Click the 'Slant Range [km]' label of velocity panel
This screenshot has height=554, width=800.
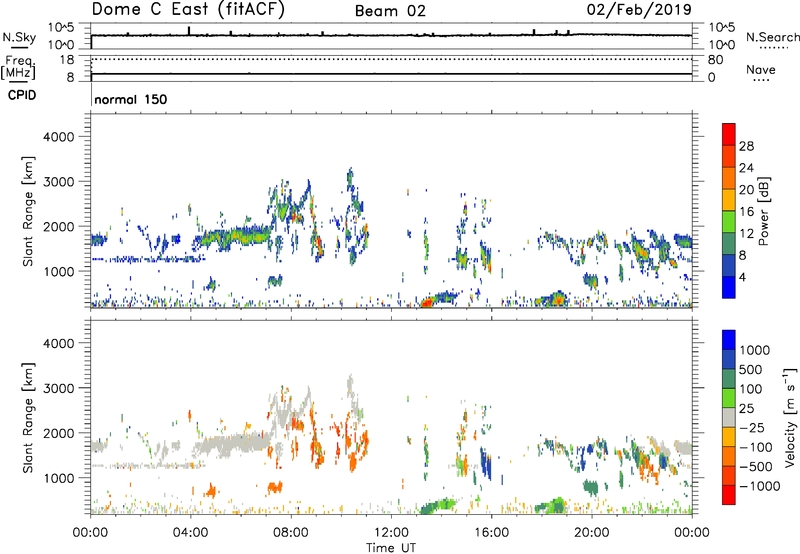(x=28, y=417)
